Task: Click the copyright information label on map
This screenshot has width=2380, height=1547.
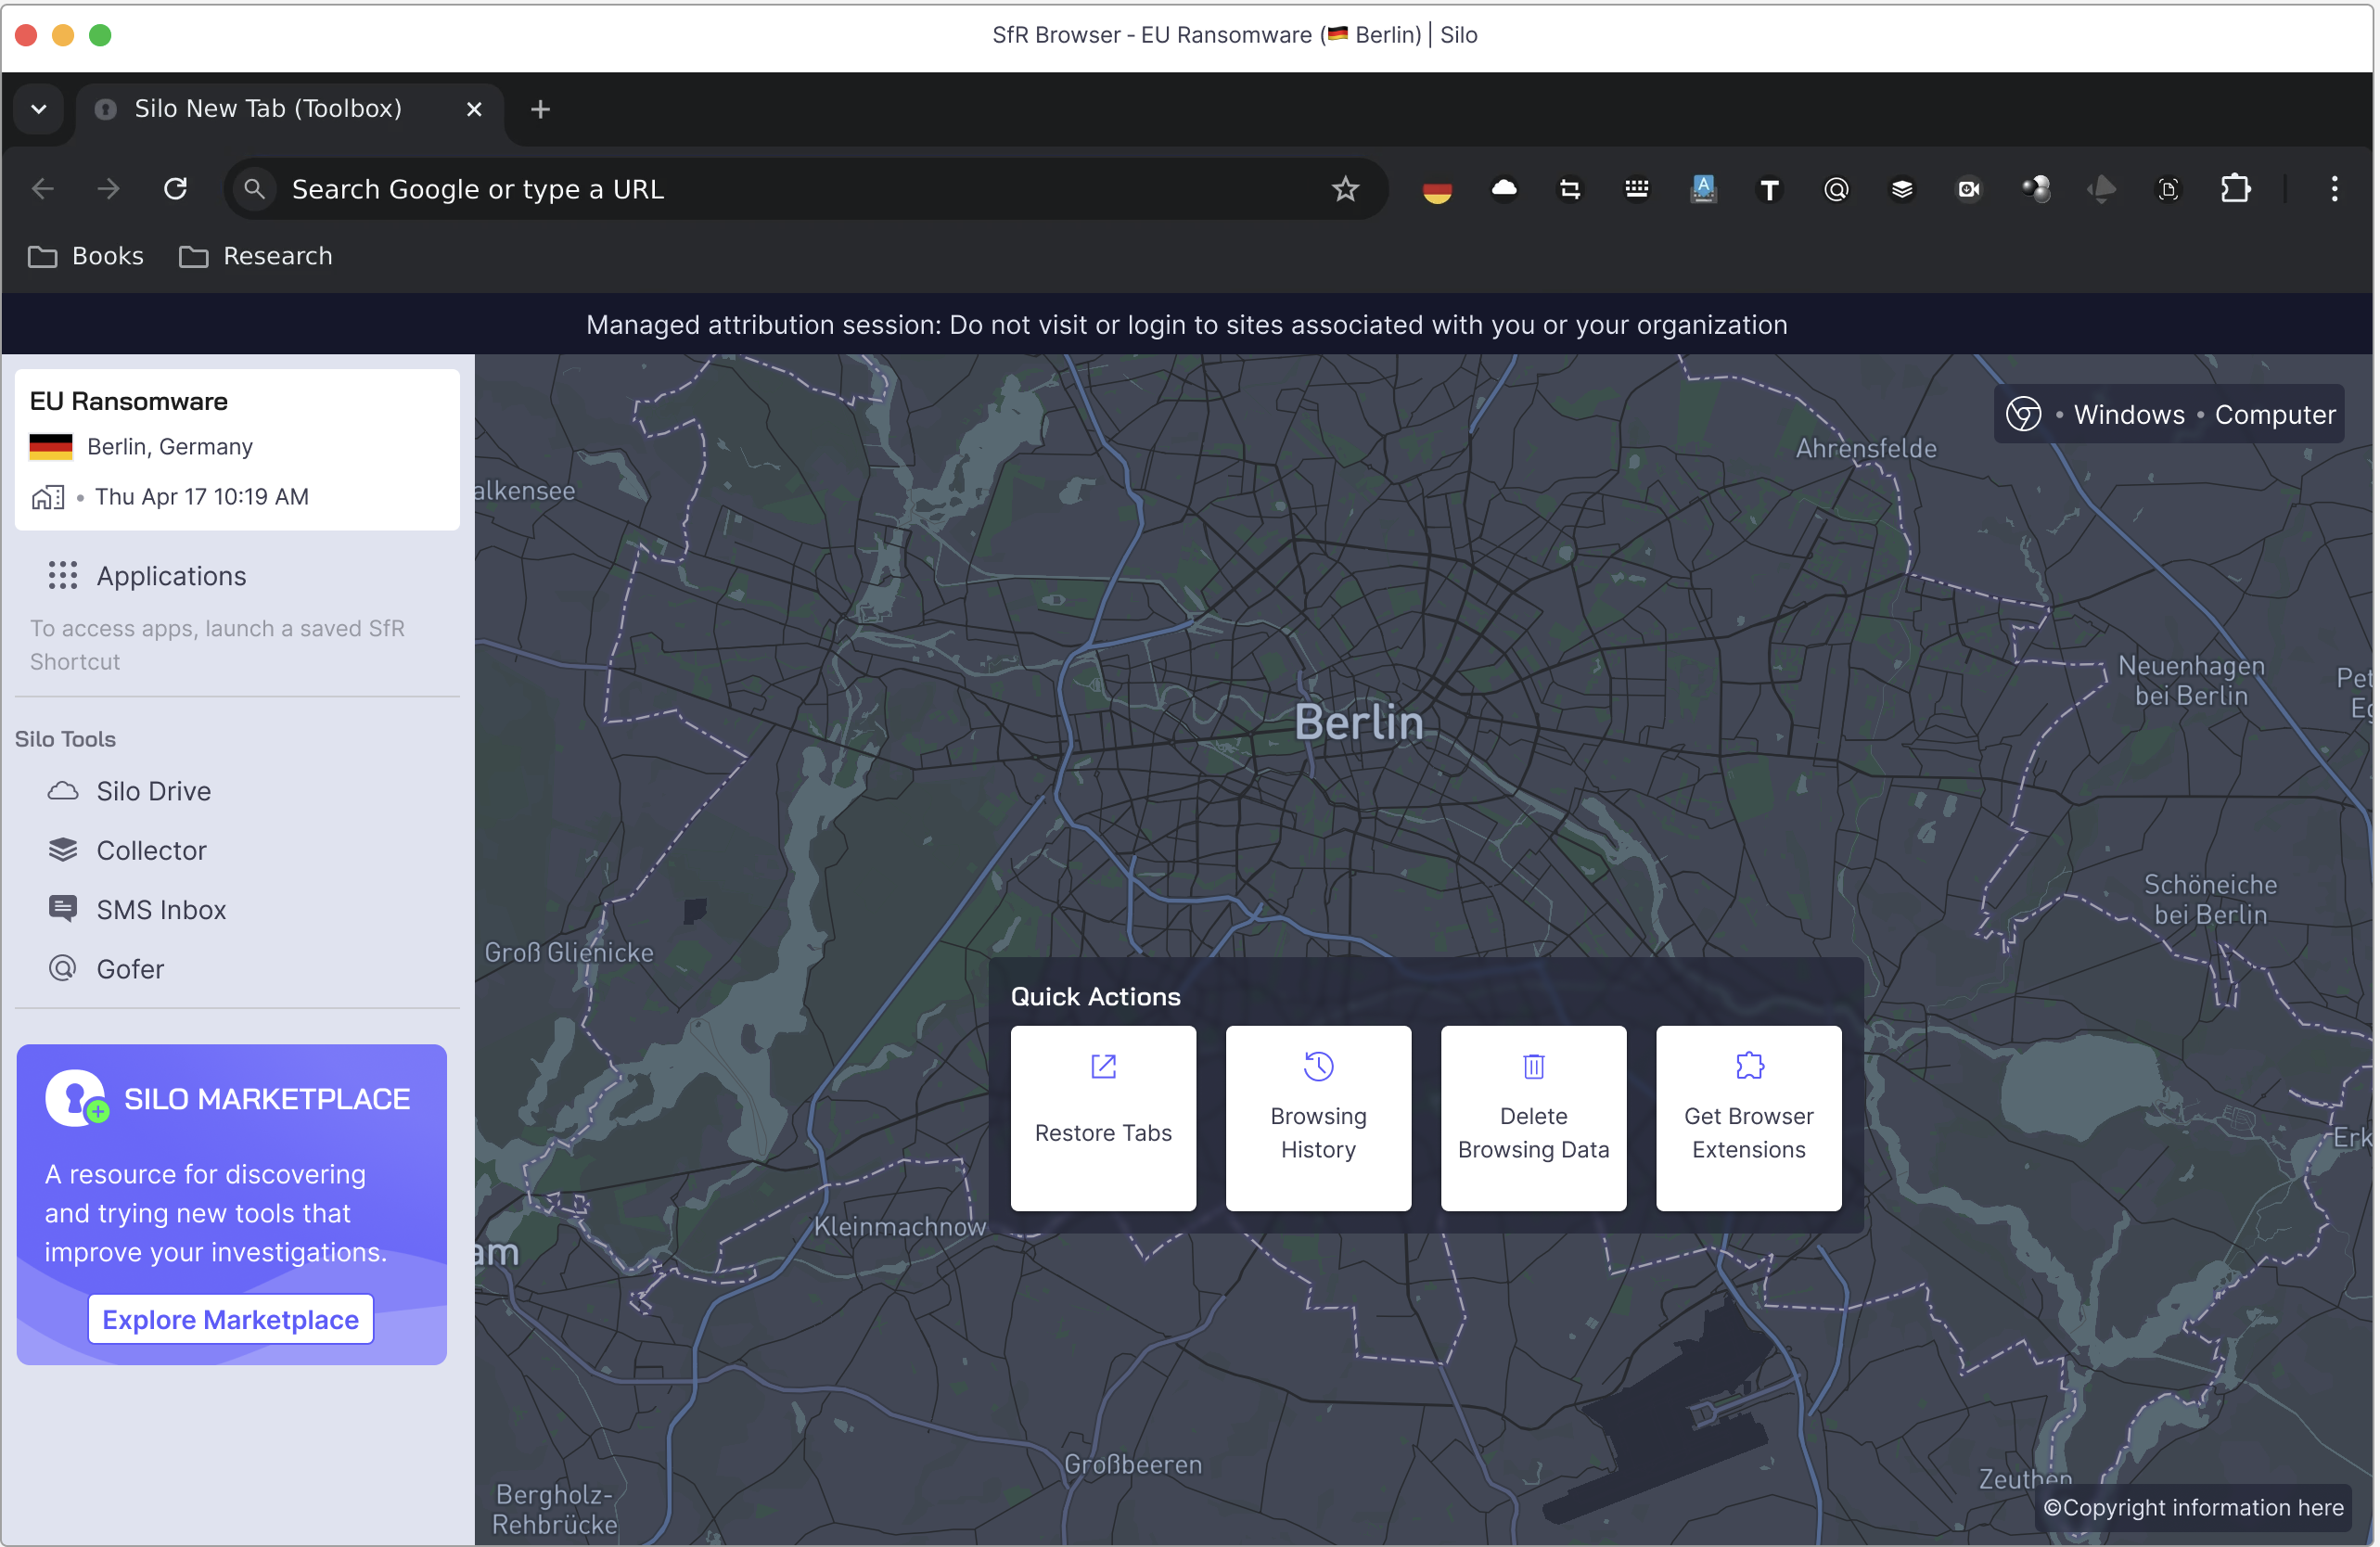Action: point(2193,1507)
